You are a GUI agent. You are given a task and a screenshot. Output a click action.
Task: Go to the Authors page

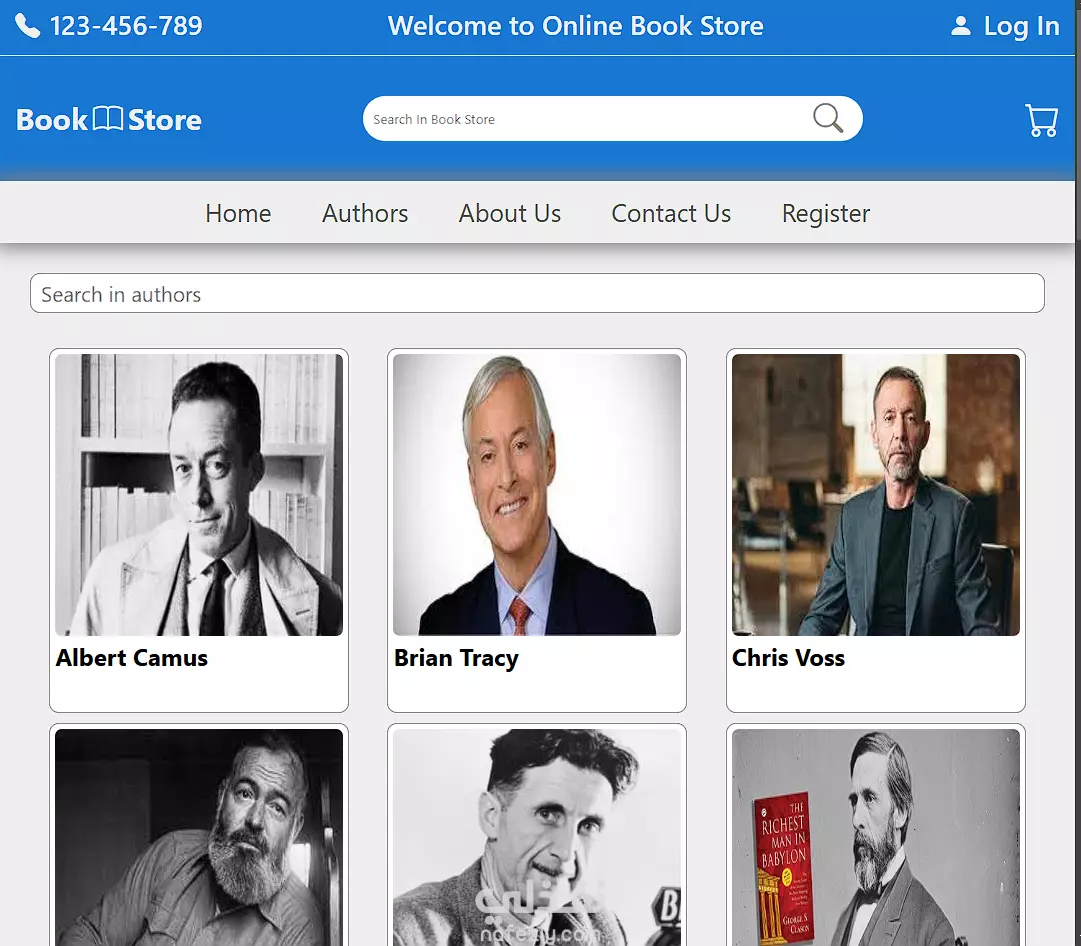[x=365, y=213]
